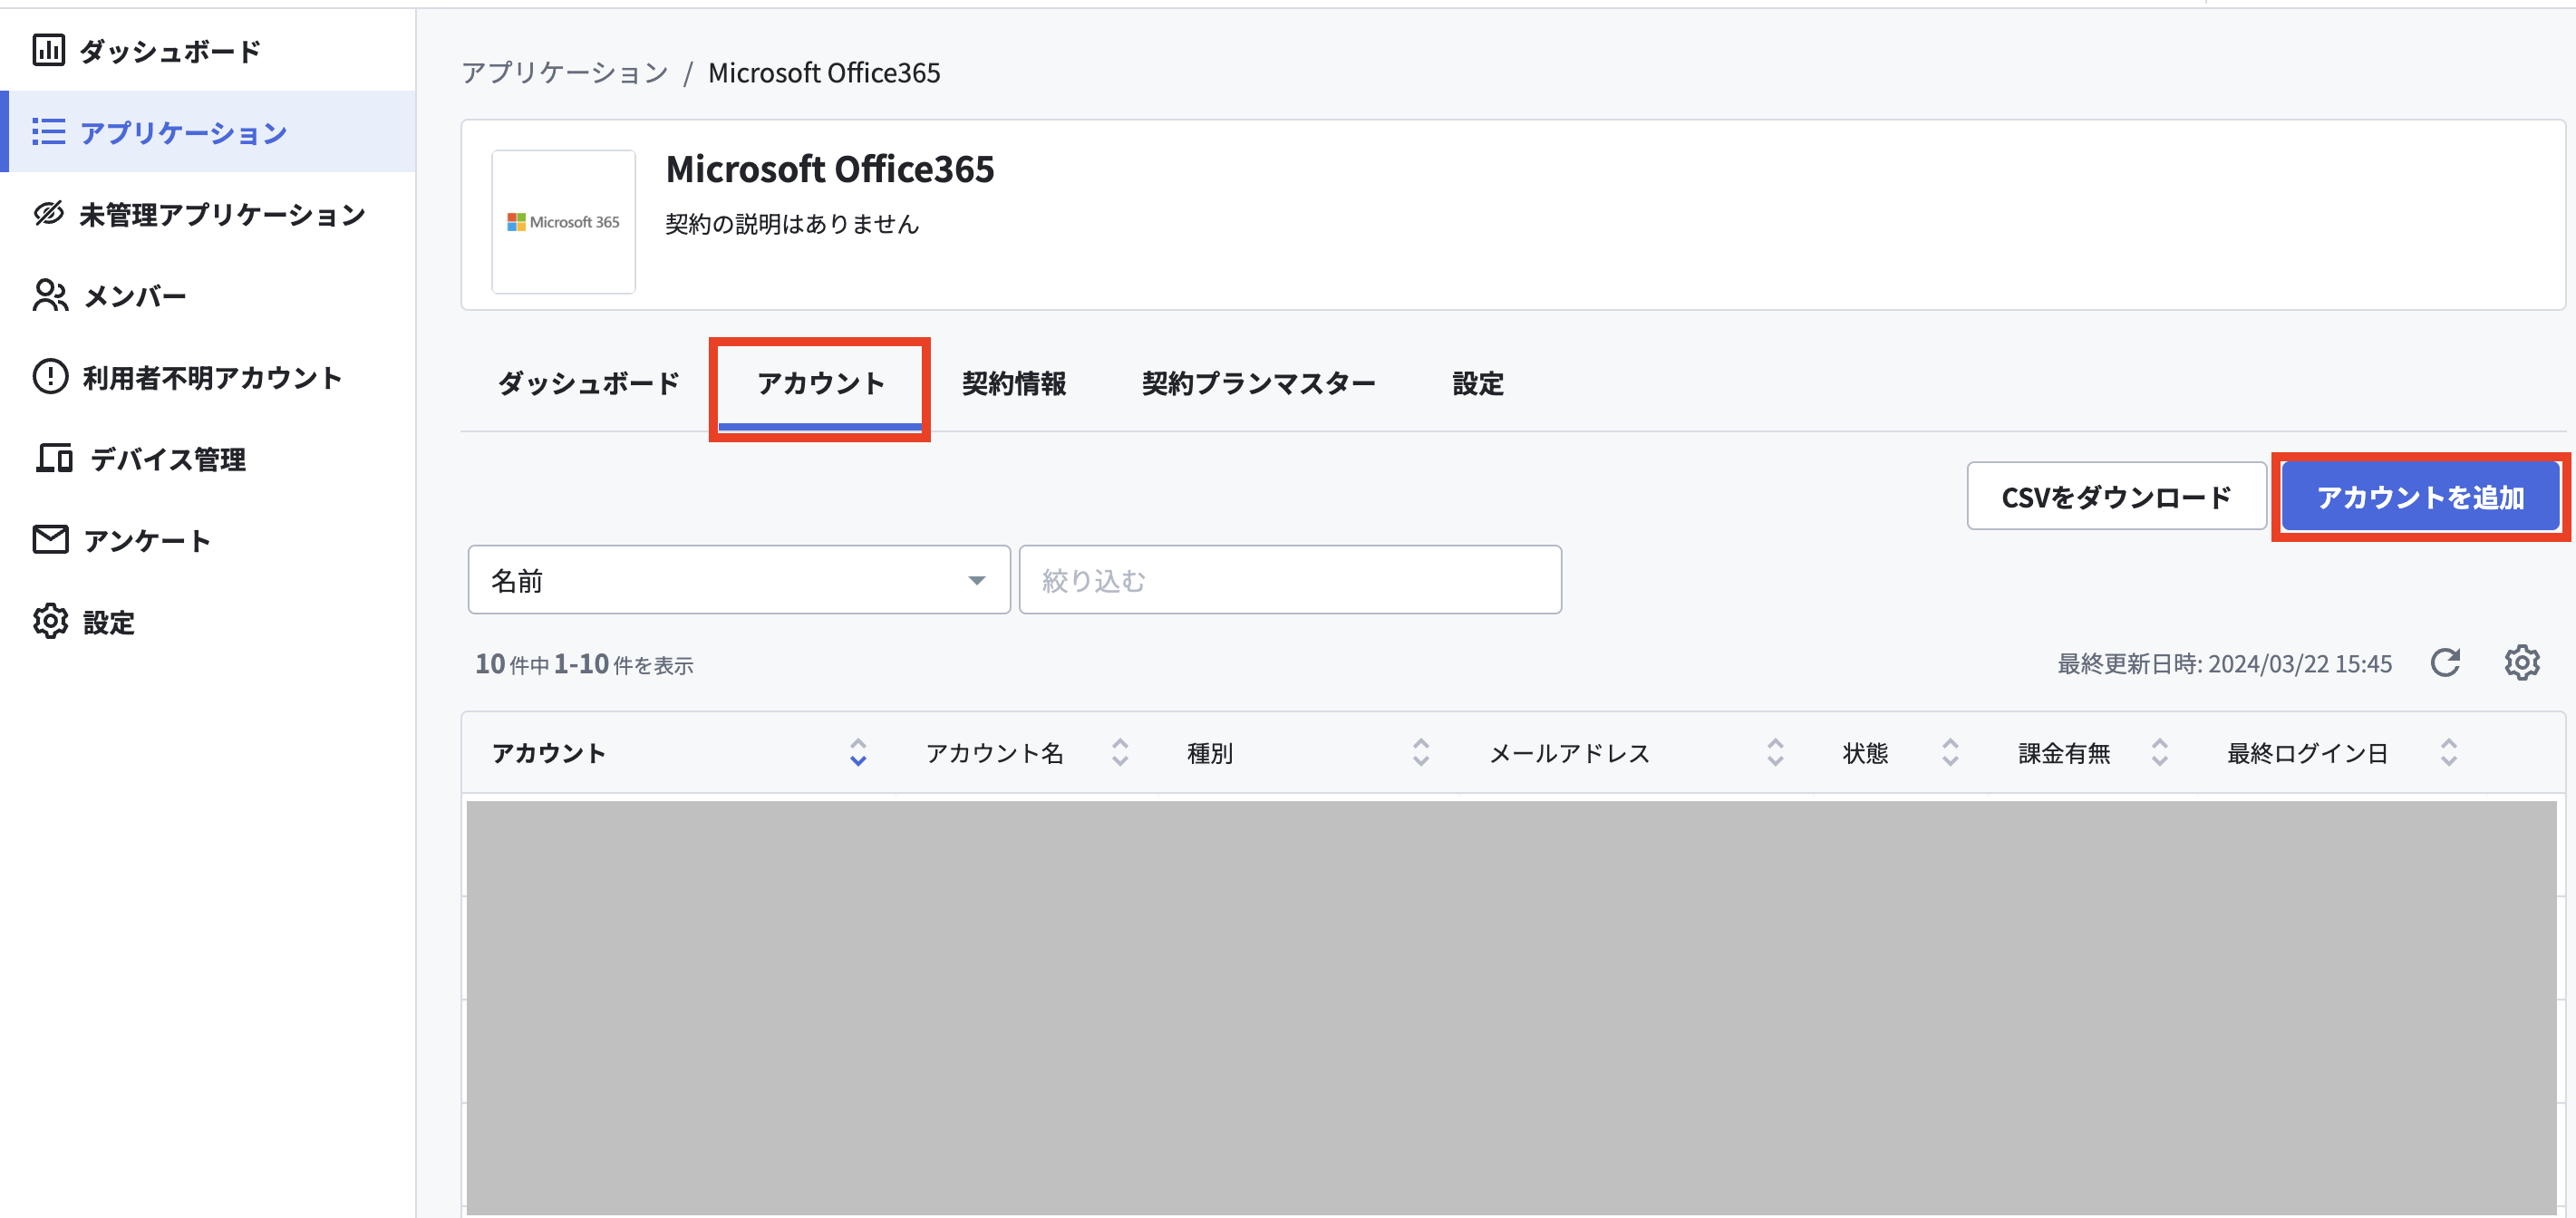Click the 絞り込む filter input field

(x=1290, y=580)
